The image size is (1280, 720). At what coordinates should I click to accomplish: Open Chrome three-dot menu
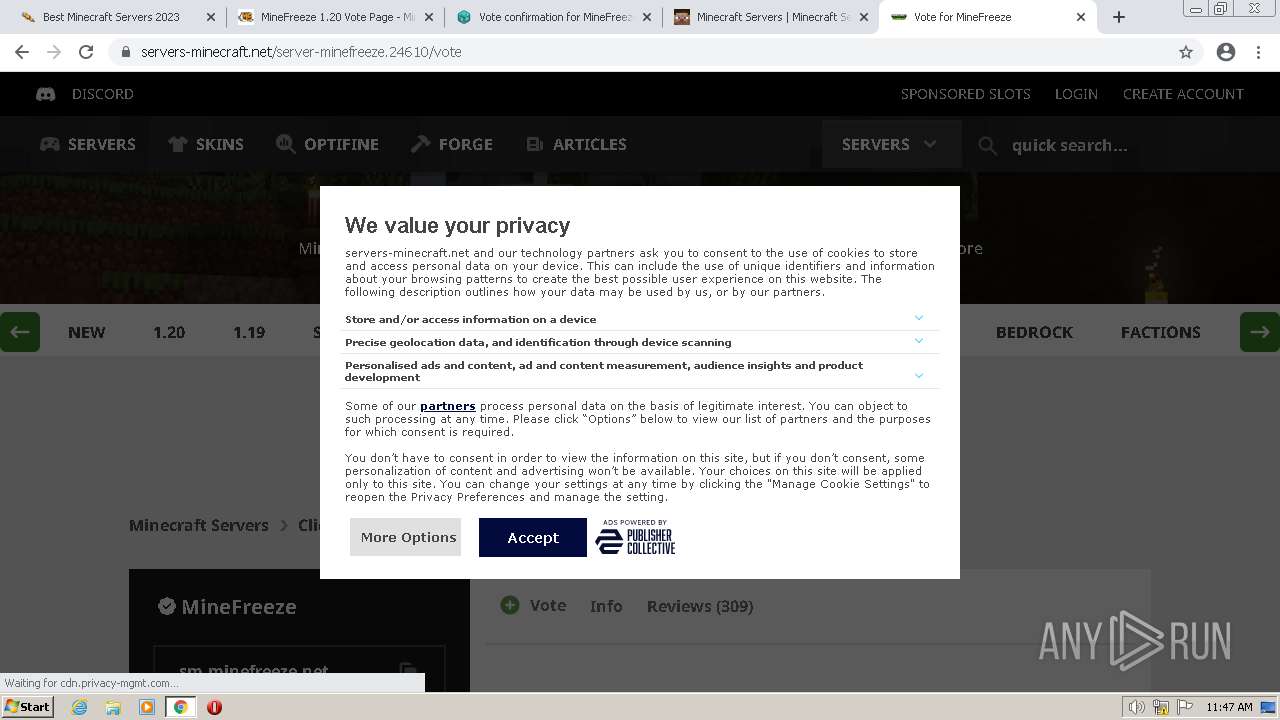coord(1259,52)
